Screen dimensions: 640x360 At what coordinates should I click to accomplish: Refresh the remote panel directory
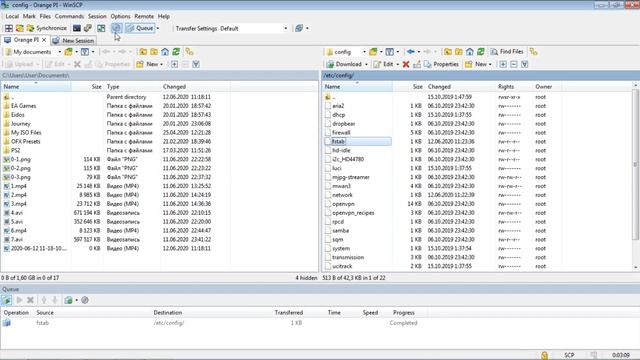(x=481, y=52)
